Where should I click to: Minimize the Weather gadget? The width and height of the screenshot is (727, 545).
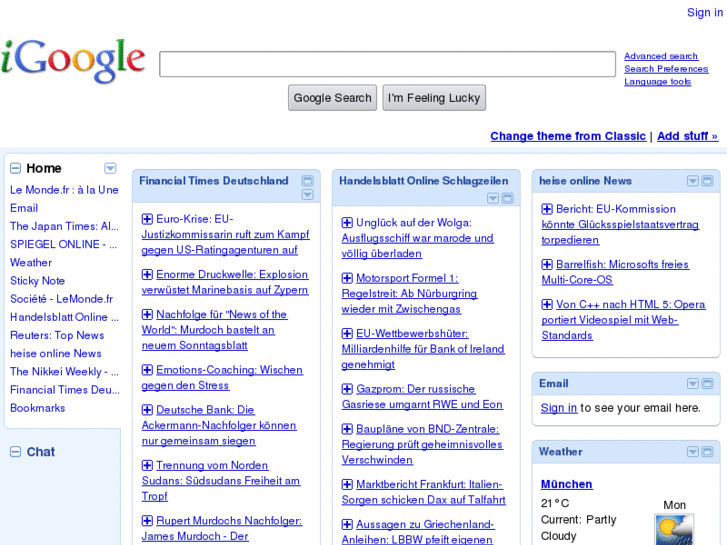[708, 452]
